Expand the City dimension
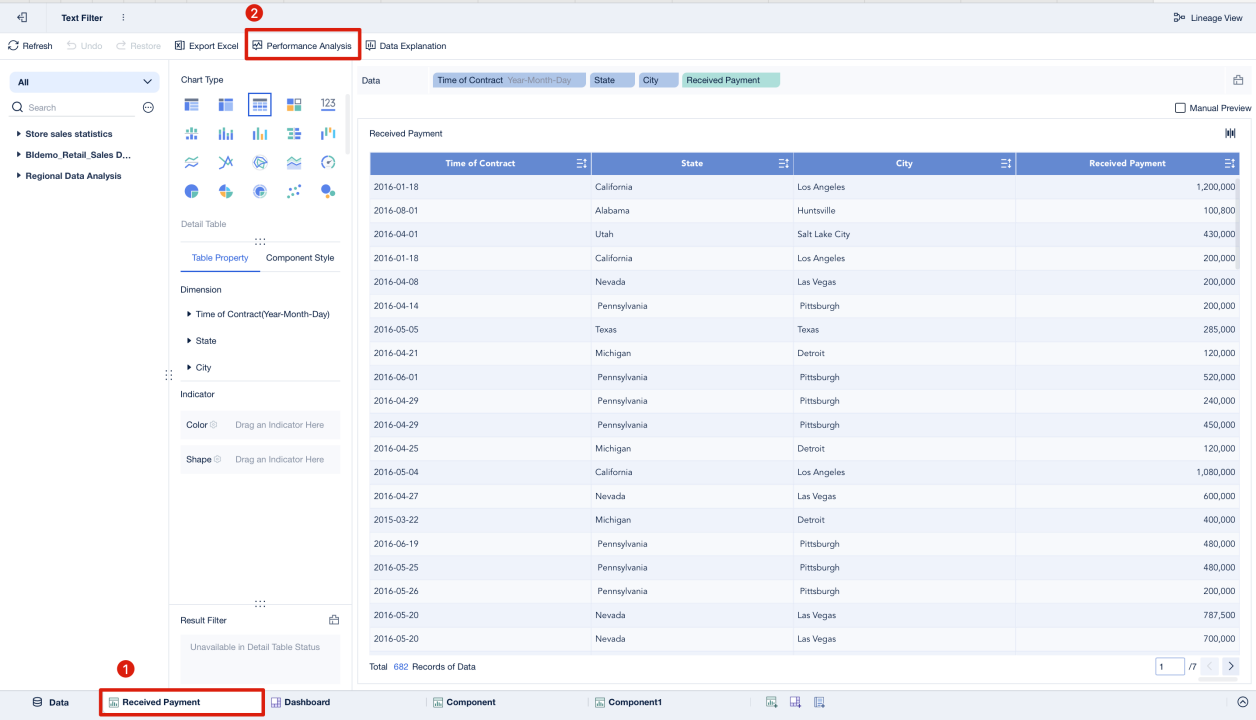 click(x=200, y=367)
